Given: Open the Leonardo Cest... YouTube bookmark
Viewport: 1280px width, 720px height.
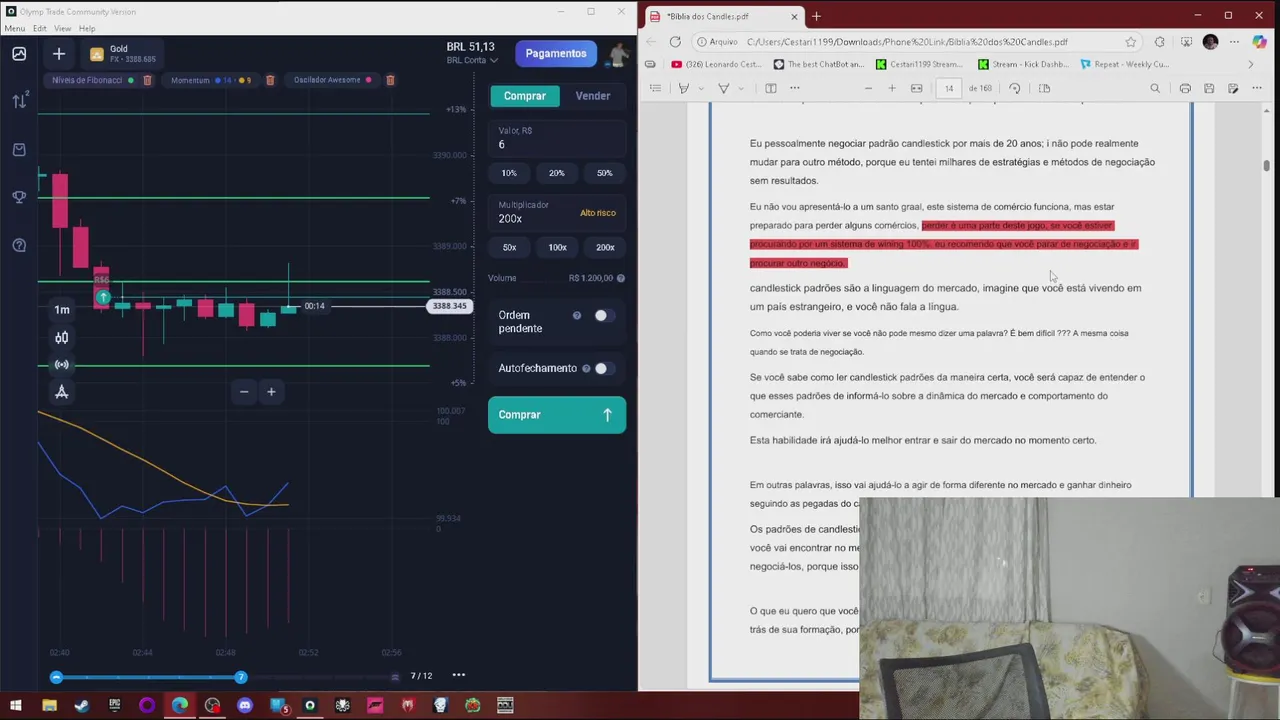Looking at the screenshot, I should [717, 64].
